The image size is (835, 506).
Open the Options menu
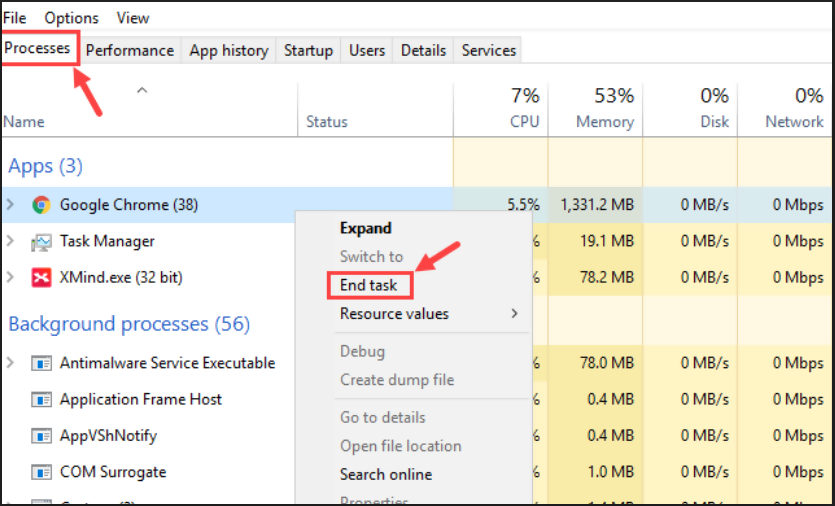71,18
